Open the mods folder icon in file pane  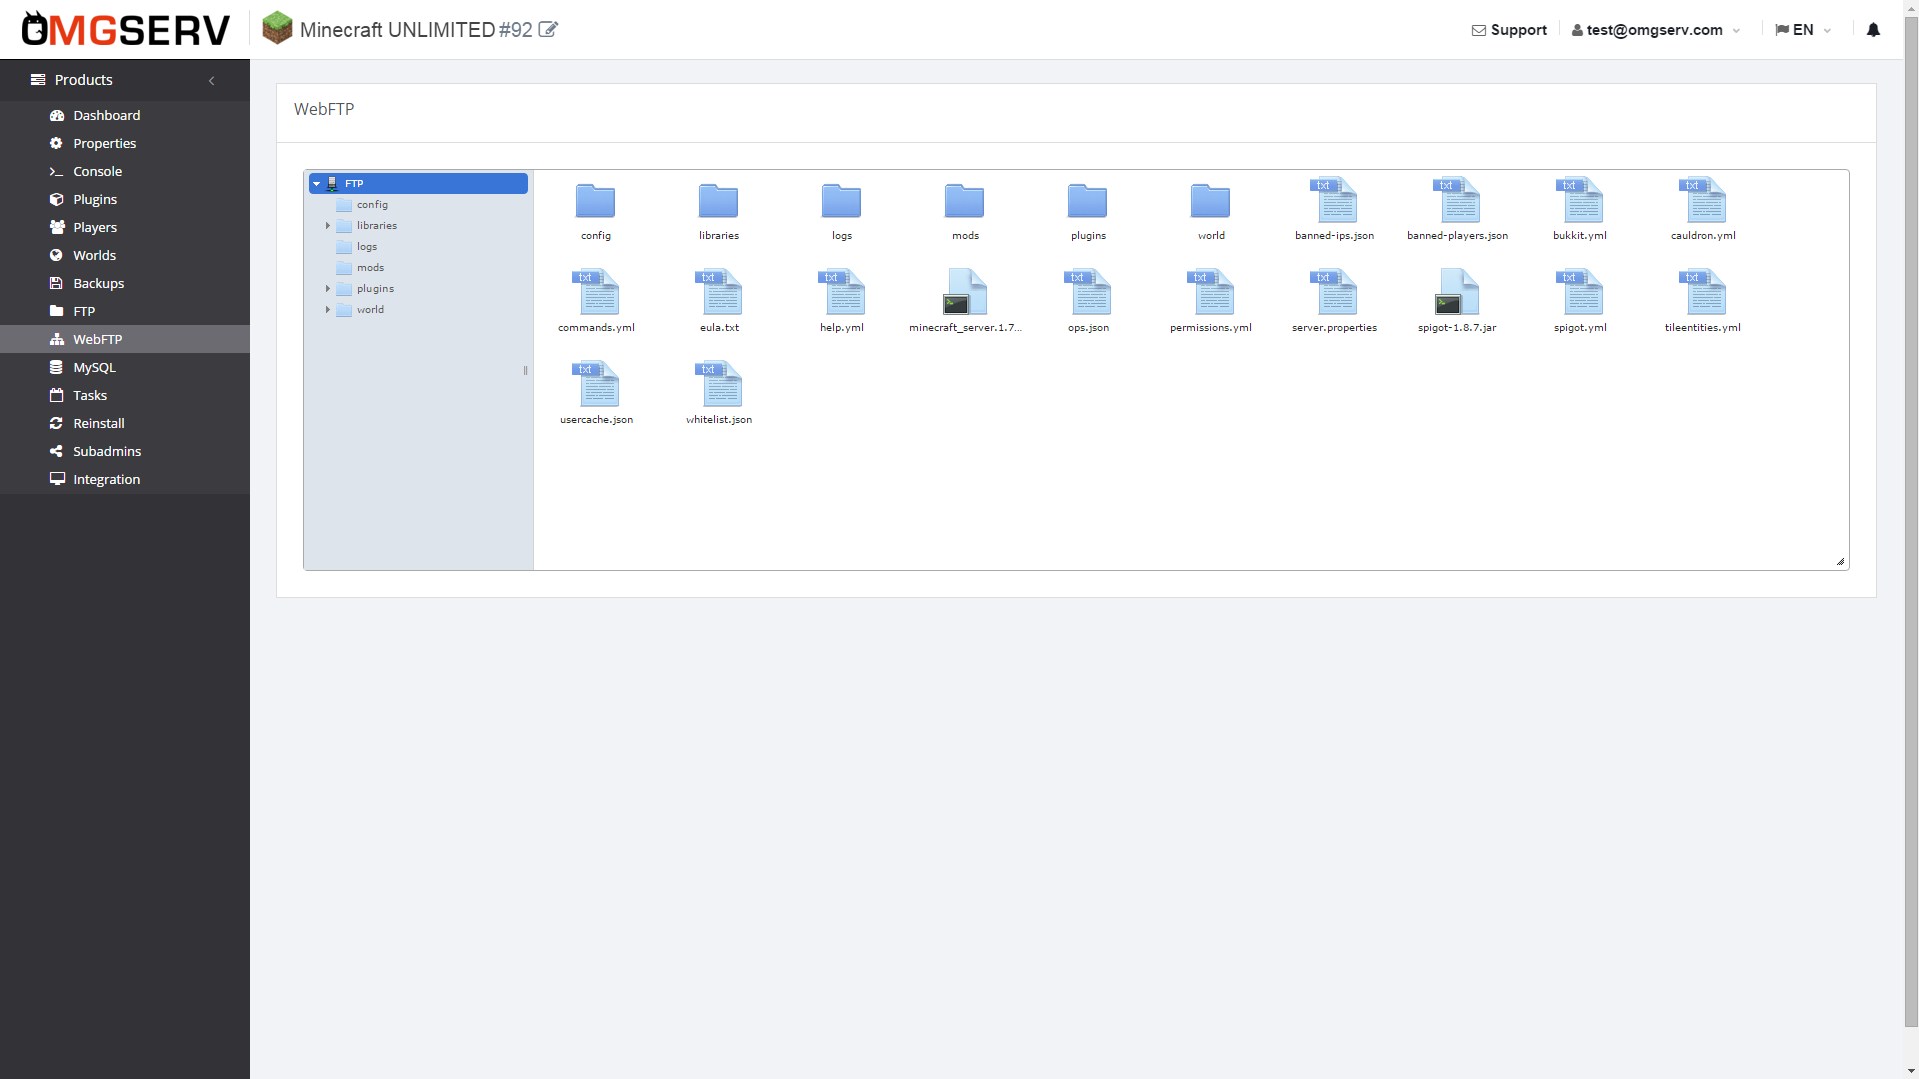coord(964,201)
